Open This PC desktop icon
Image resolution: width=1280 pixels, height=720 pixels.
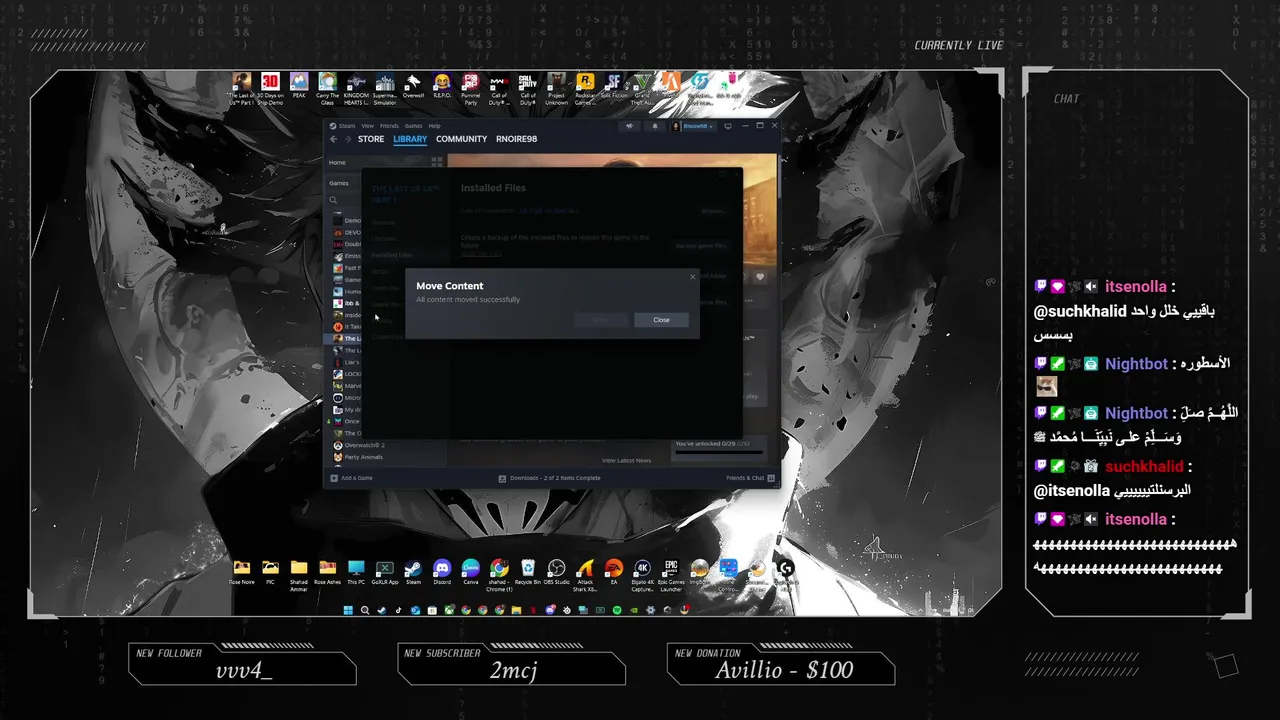tap(356, 572)
